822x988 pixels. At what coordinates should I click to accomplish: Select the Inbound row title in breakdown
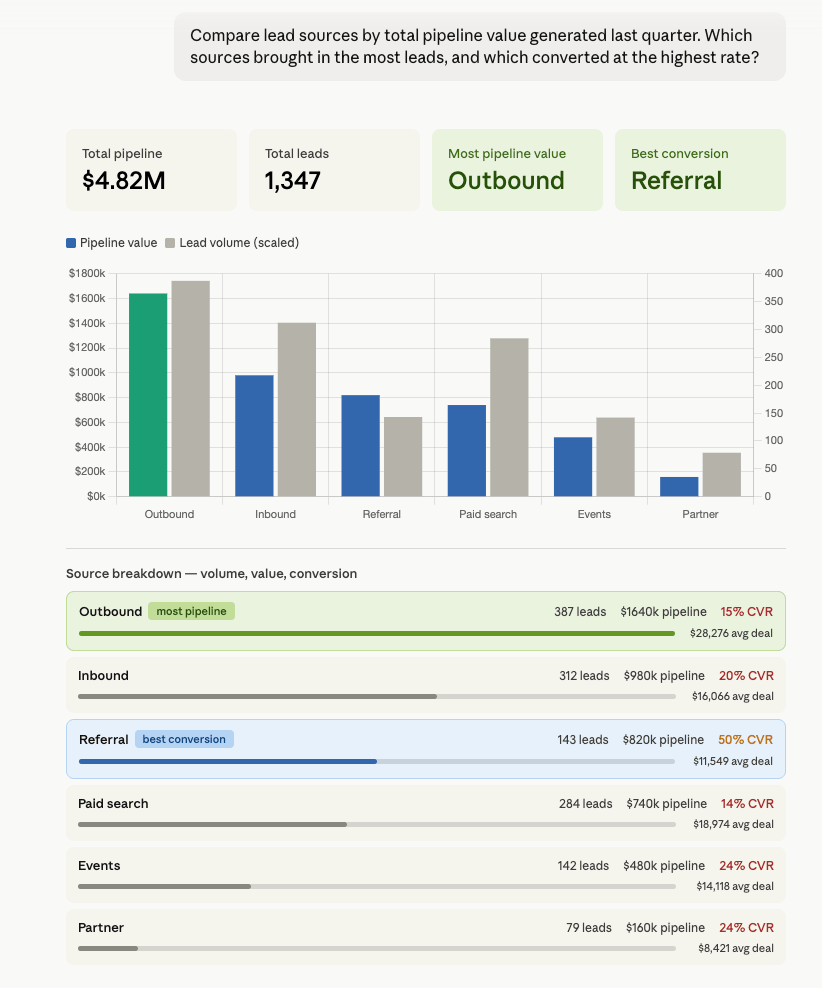[103, 675]
